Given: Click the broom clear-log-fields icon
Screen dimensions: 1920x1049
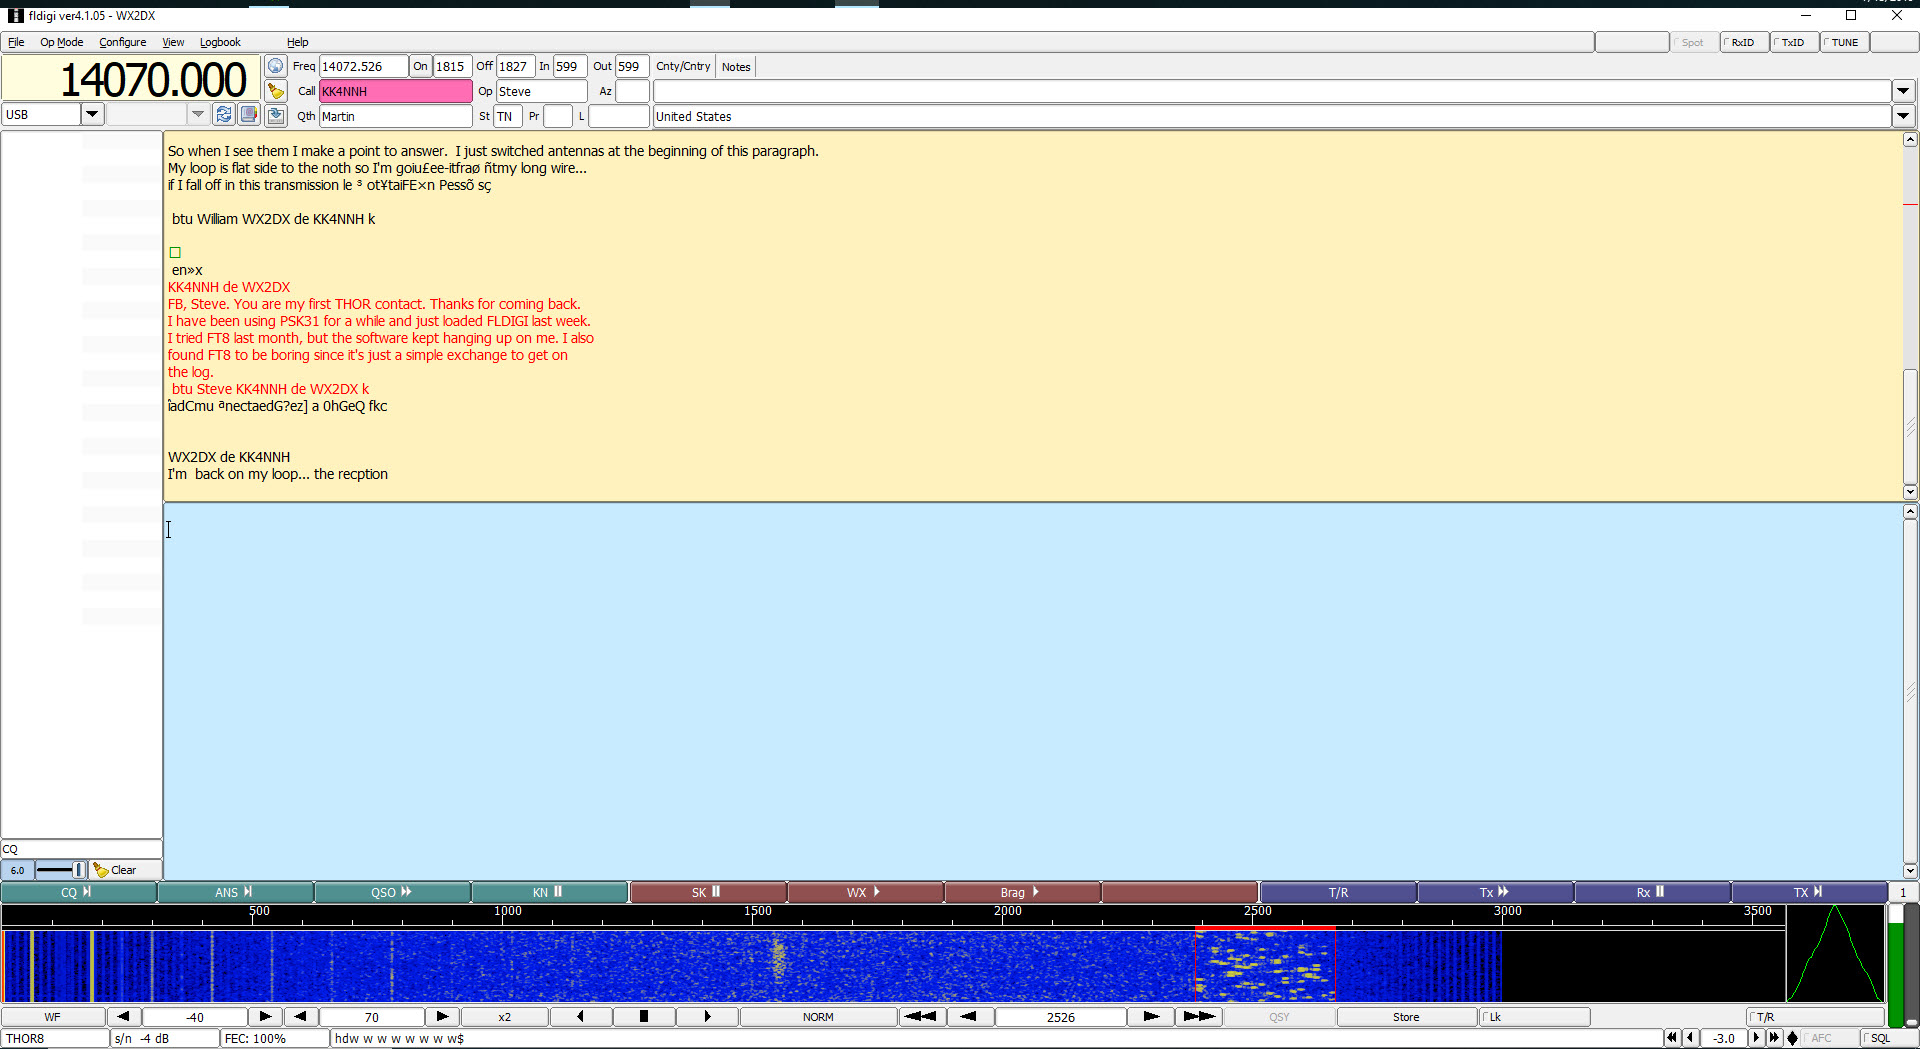Looking at the screenshot, I should pos(275,91).
